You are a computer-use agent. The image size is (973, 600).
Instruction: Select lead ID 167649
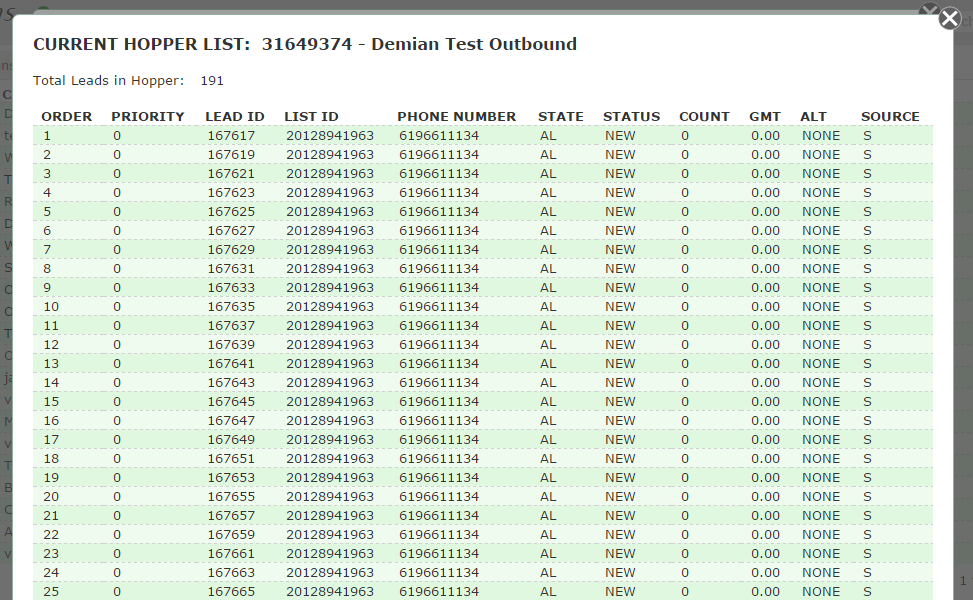point(231,440)
